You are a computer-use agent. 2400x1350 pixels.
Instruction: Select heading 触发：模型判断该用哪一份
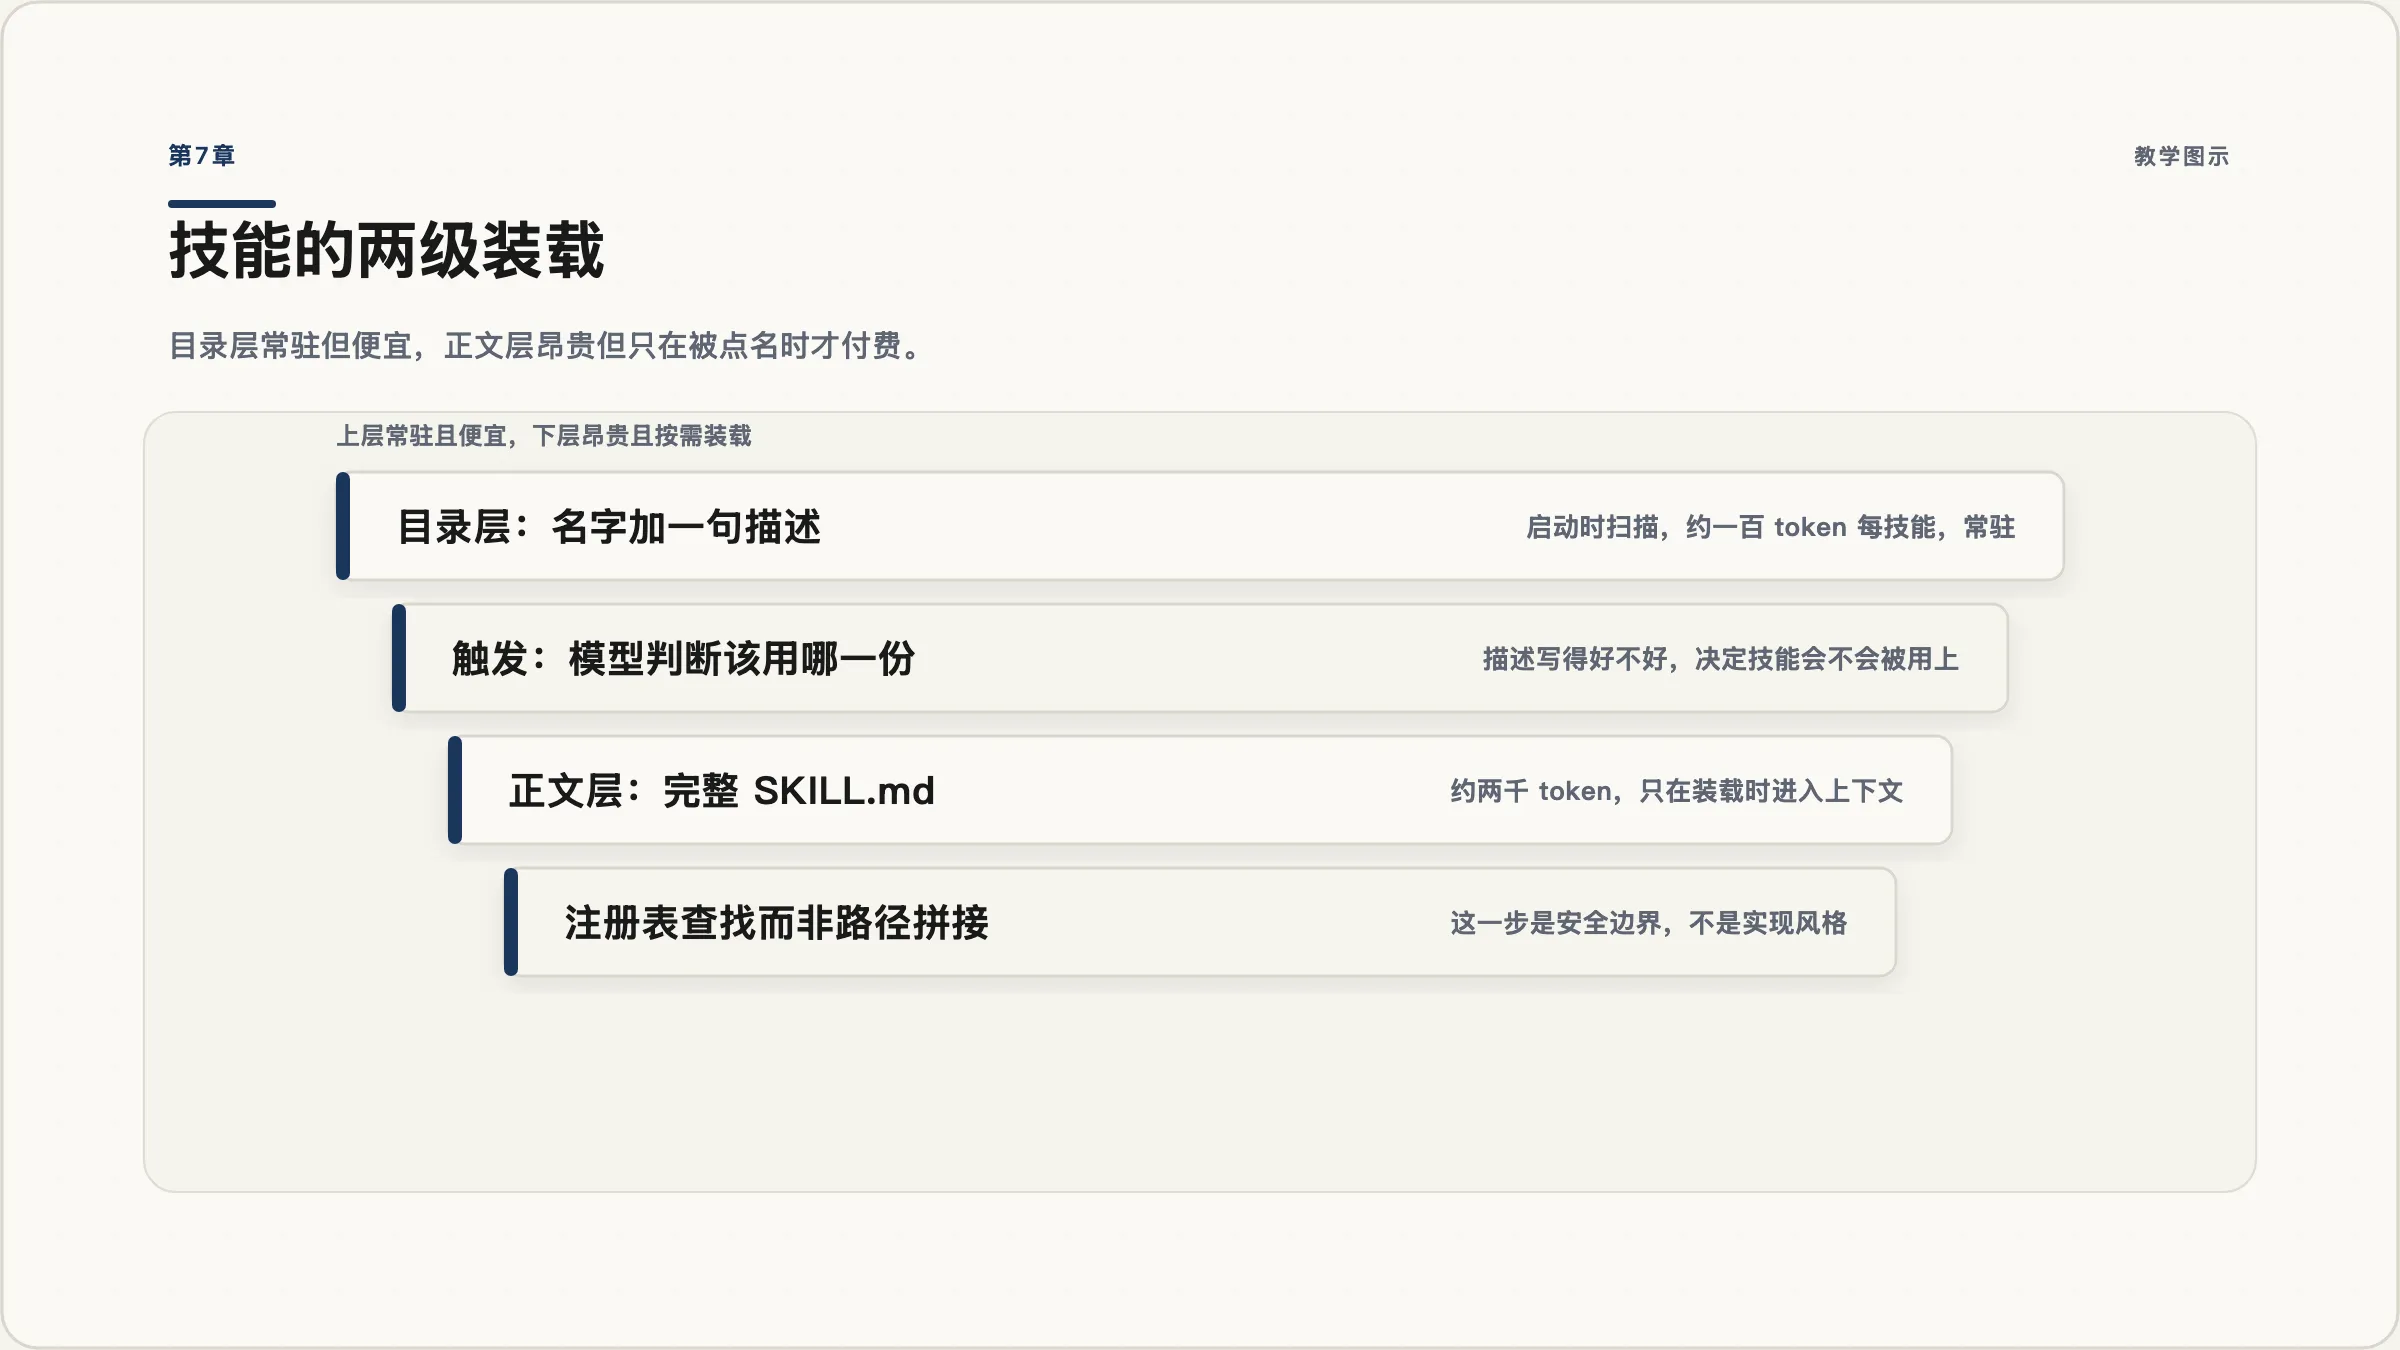coord(683,659)
